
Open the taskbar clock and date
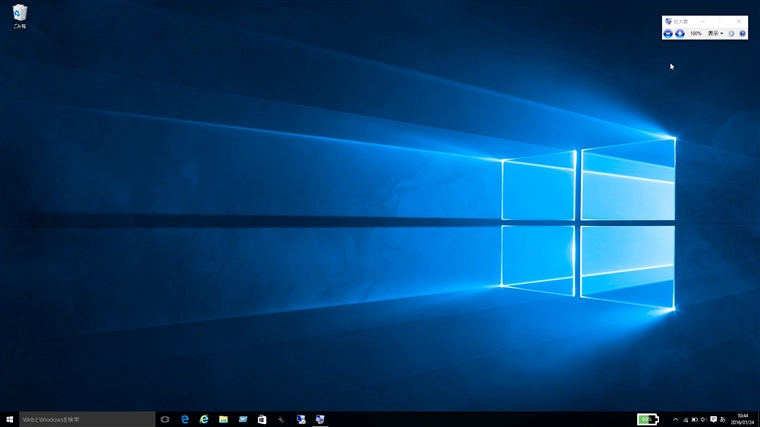[743, 419]
